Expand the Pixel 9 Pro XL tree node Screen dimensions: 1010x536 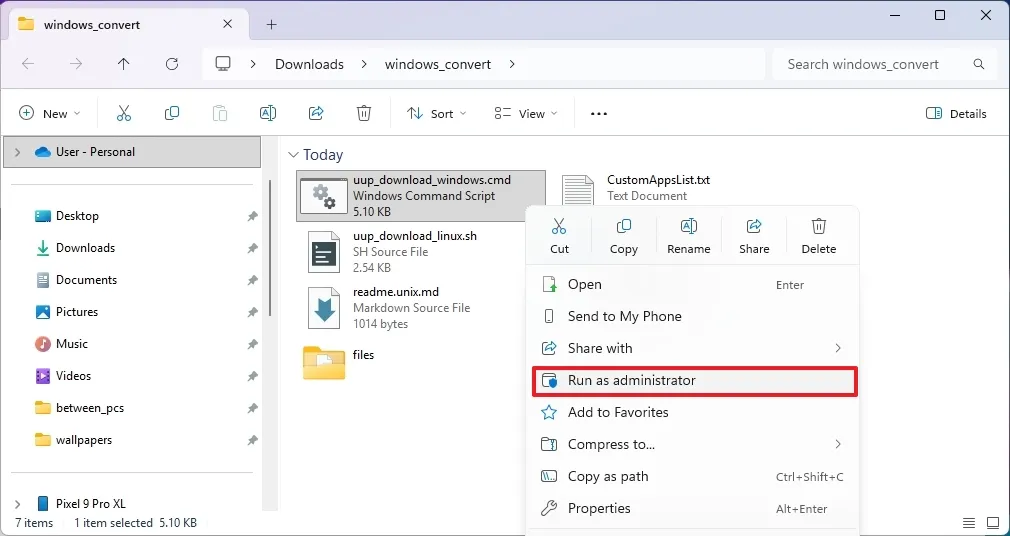point(17,504)
